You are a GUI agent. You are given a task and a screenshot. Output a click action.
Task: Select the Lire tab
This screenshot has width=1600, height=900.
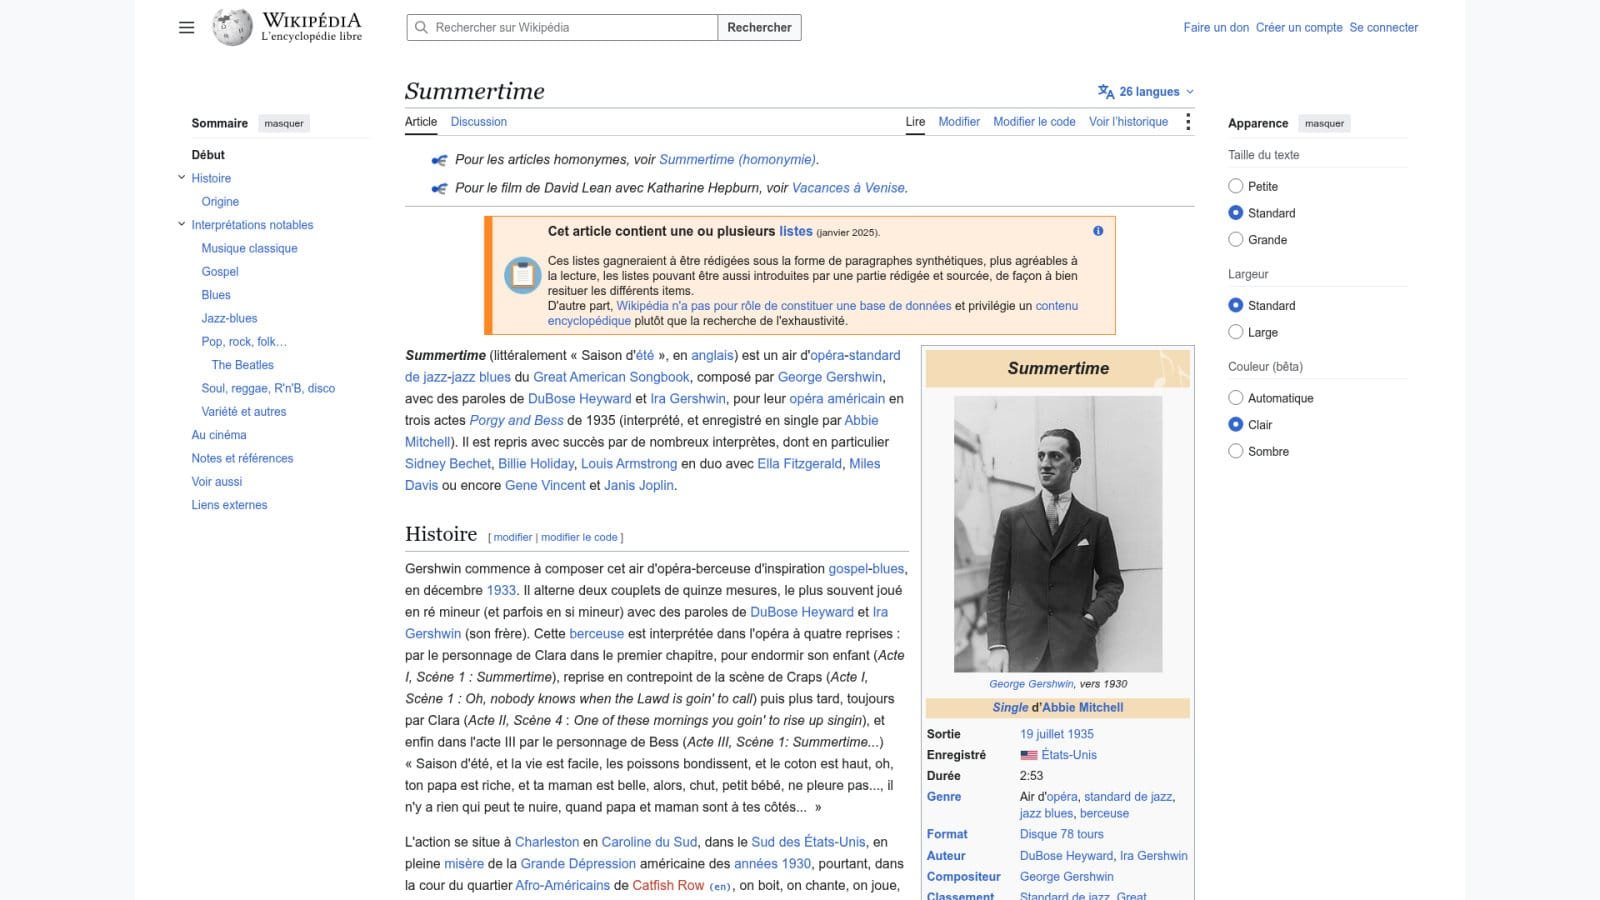point(915,122)
